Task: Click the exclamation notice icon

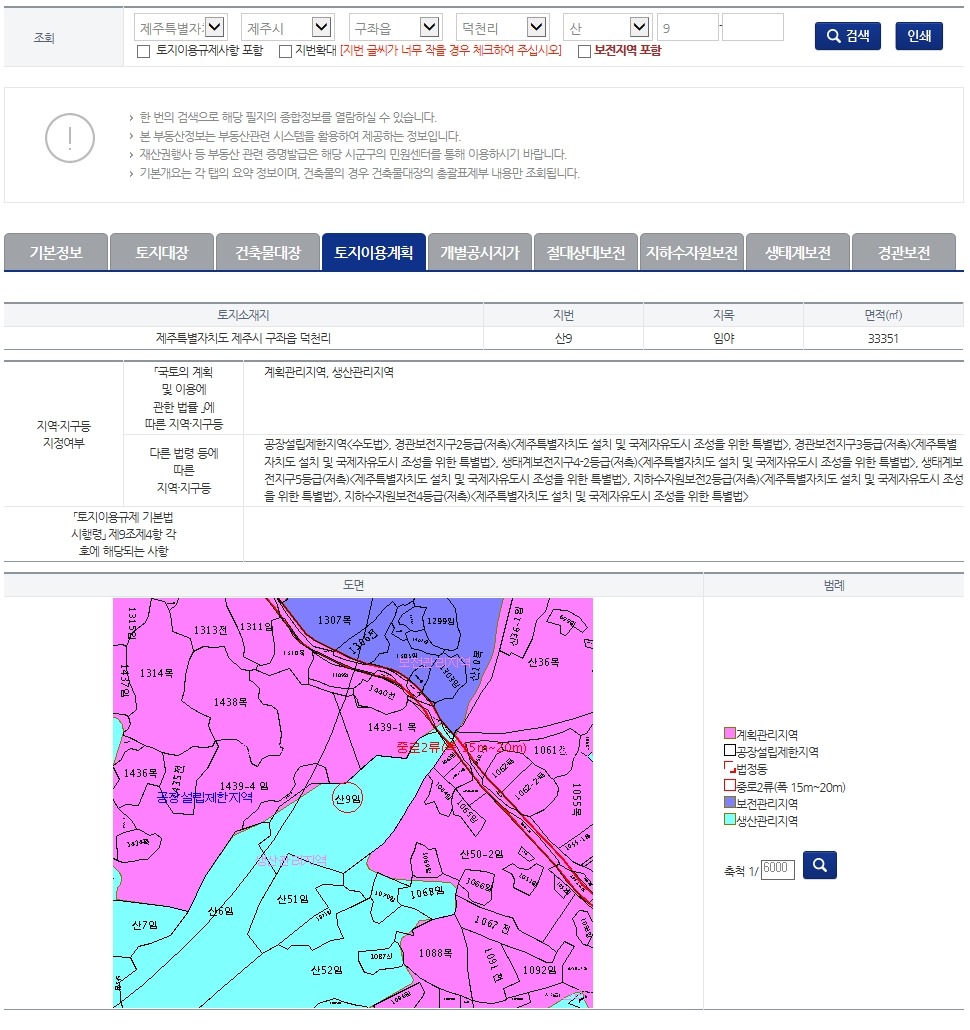Action: coord(70,138)
